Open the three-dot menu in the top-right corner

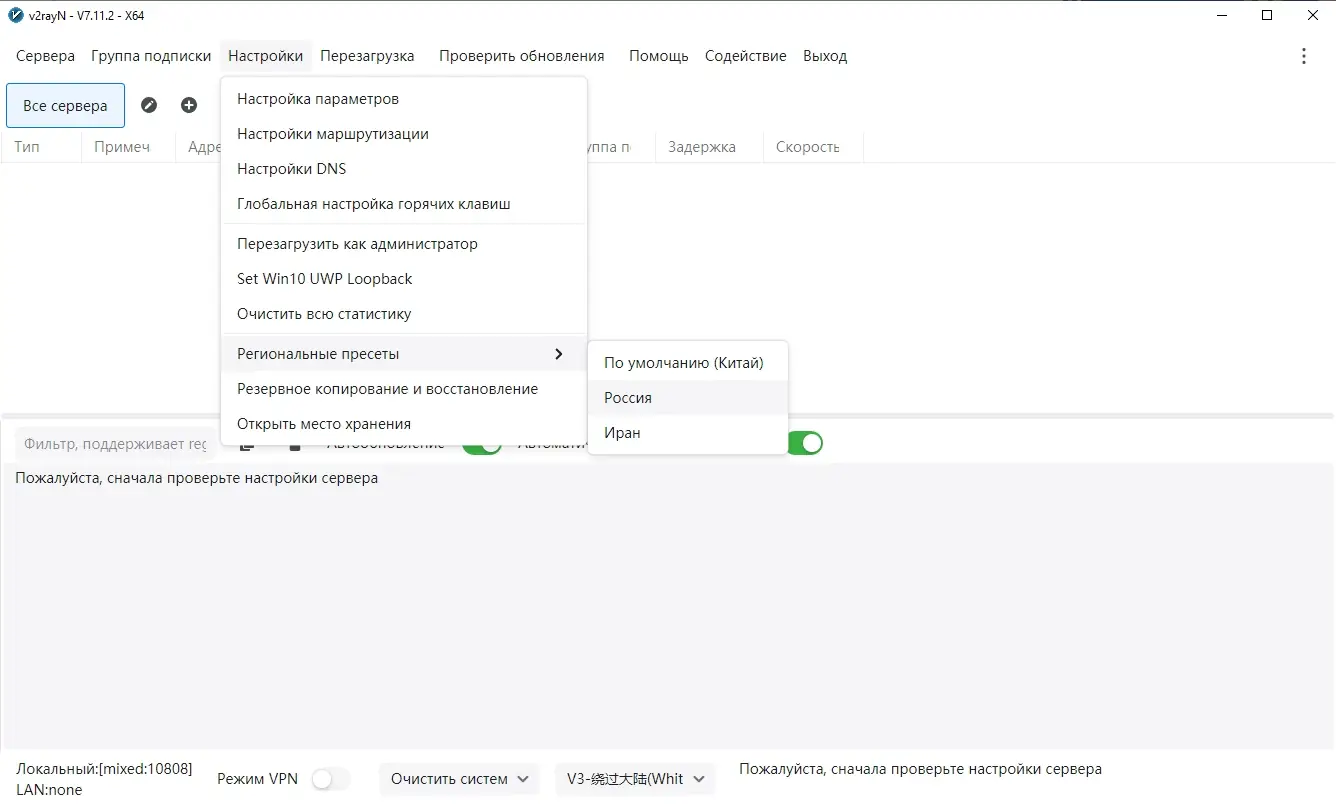pyautogui.click(x=1304, y=56)
